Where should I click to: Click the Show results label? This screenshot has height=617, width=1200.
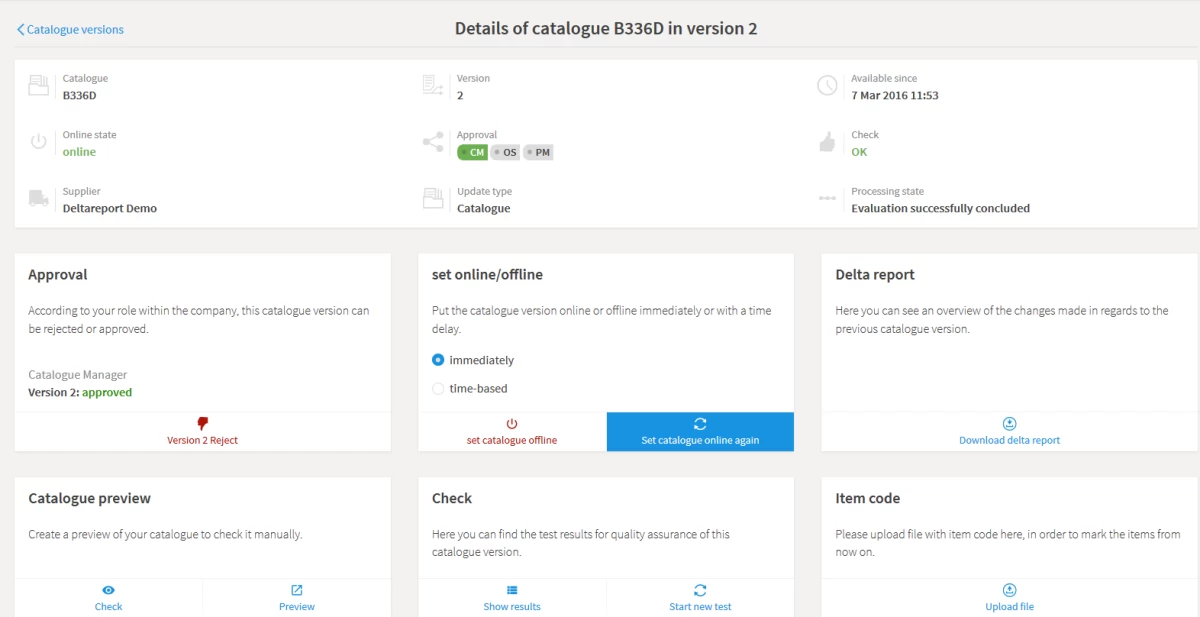512,607
